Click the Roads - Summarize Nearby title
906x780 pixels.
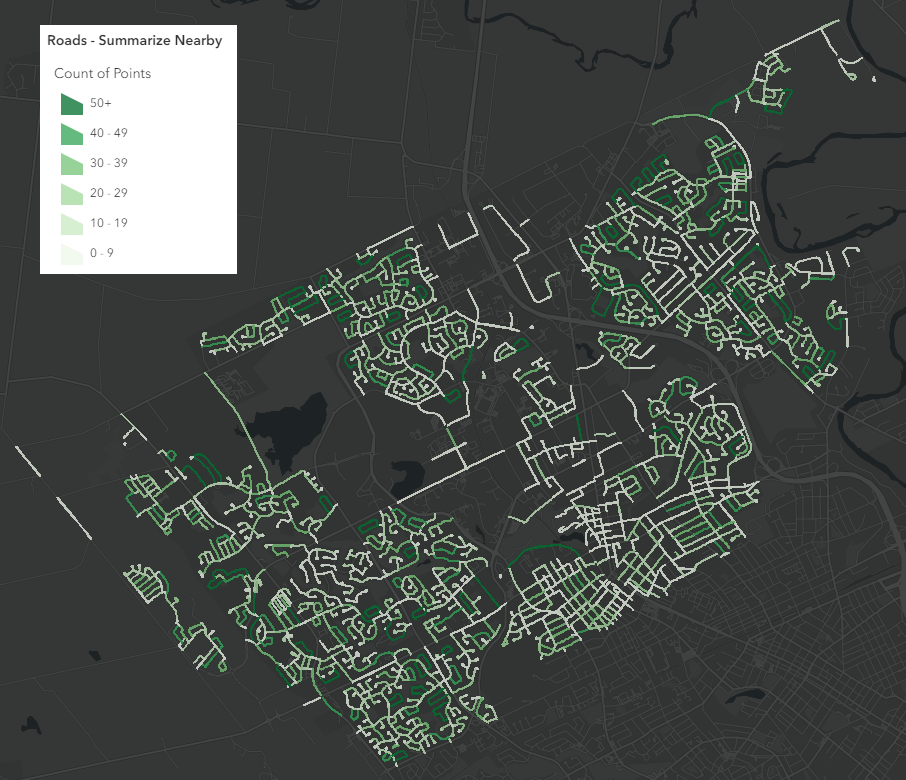click(x=134, y=40)
